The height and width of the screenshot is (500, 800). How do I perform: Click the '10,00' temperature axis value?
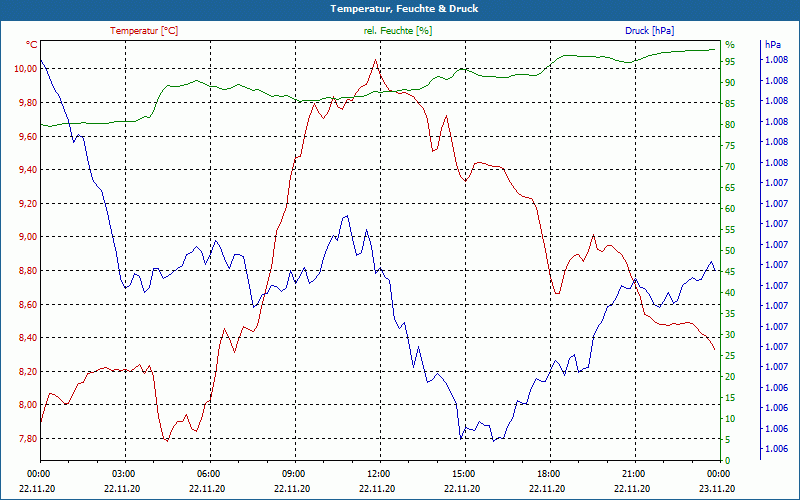[26, 69]
